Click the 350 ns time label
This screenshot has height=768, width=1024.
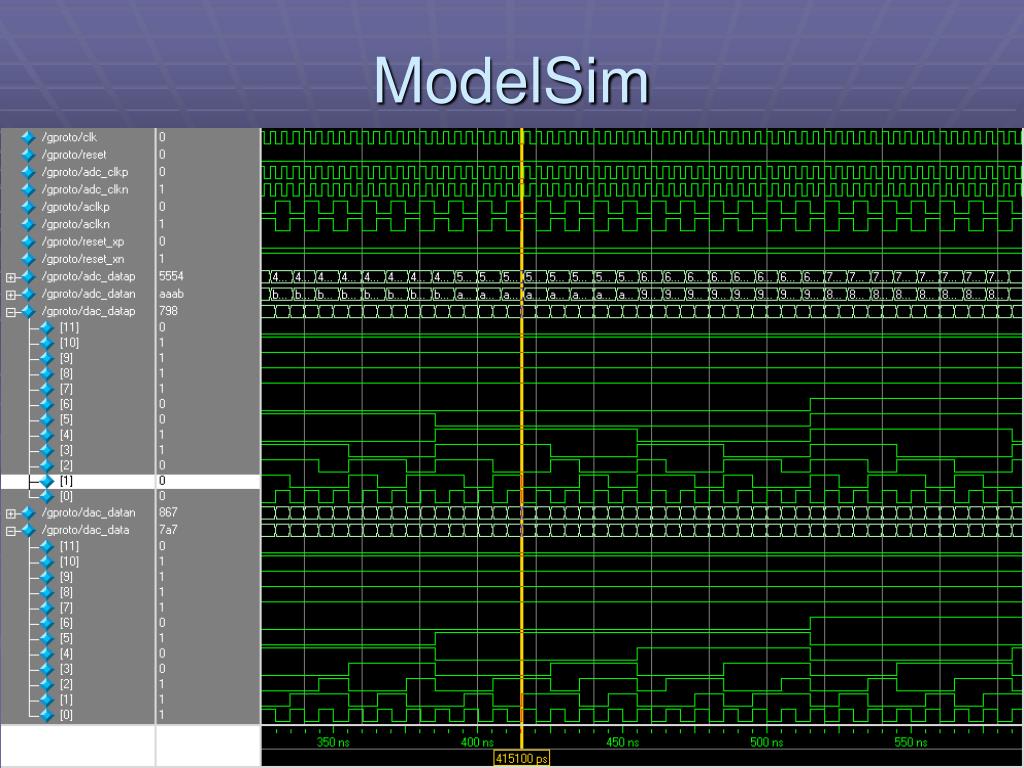333,743
